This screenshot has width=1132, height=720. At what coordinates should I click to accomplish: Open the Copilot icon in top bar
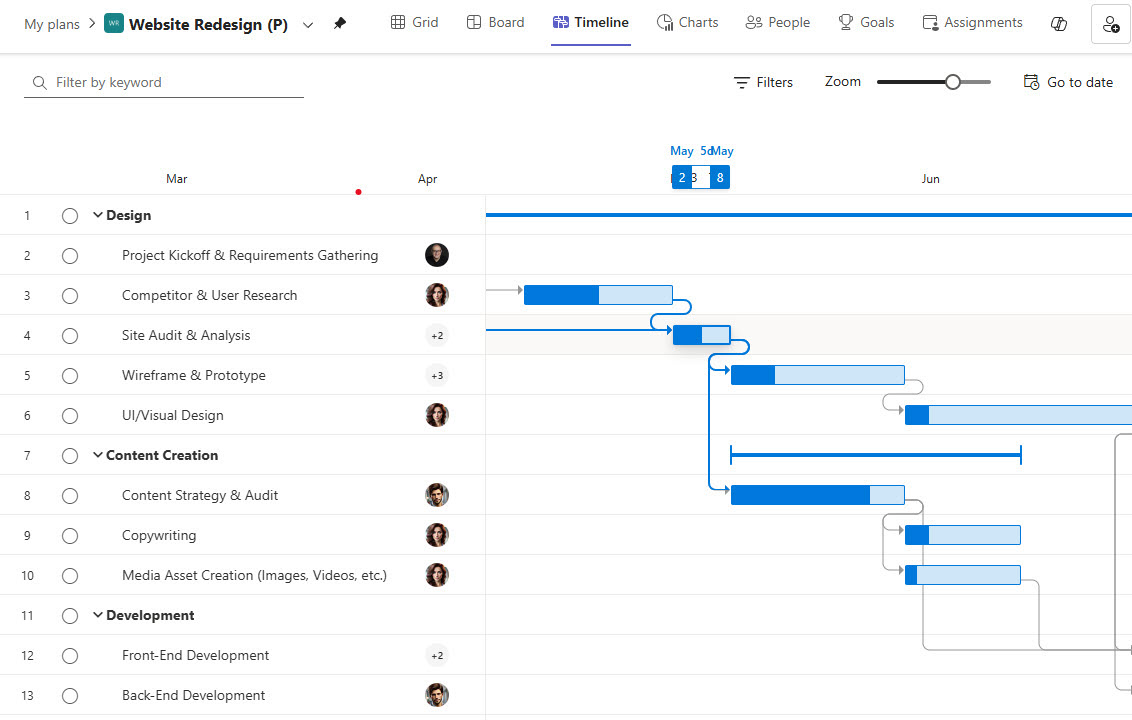tap(1058, 24)
